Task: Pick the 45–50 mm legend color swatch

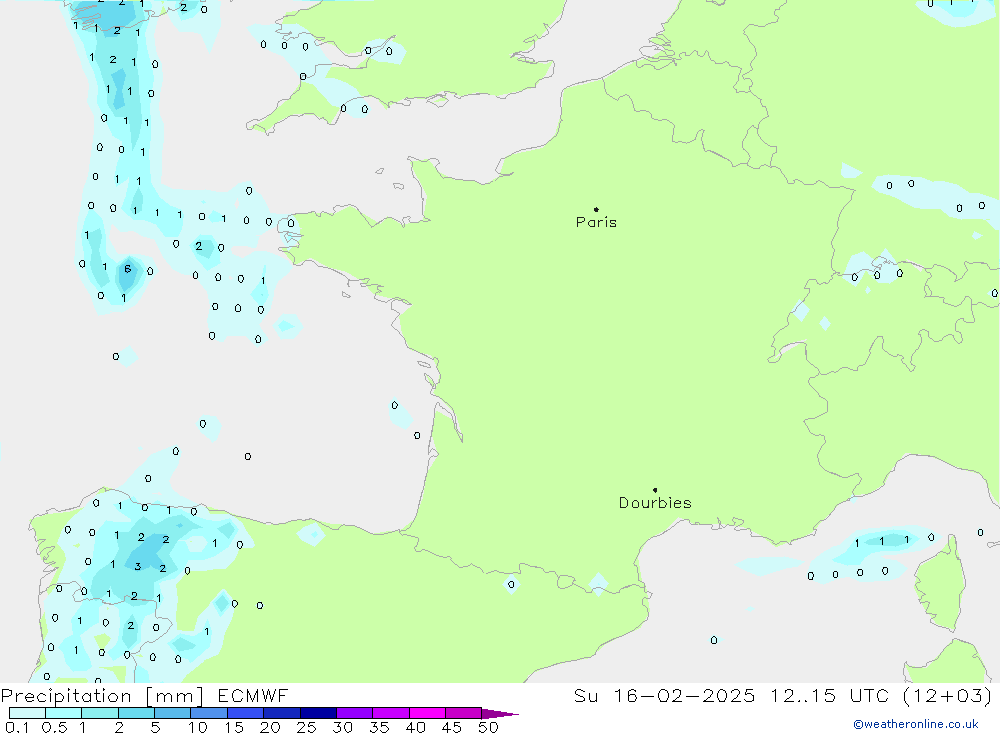Action: [464, 713]
